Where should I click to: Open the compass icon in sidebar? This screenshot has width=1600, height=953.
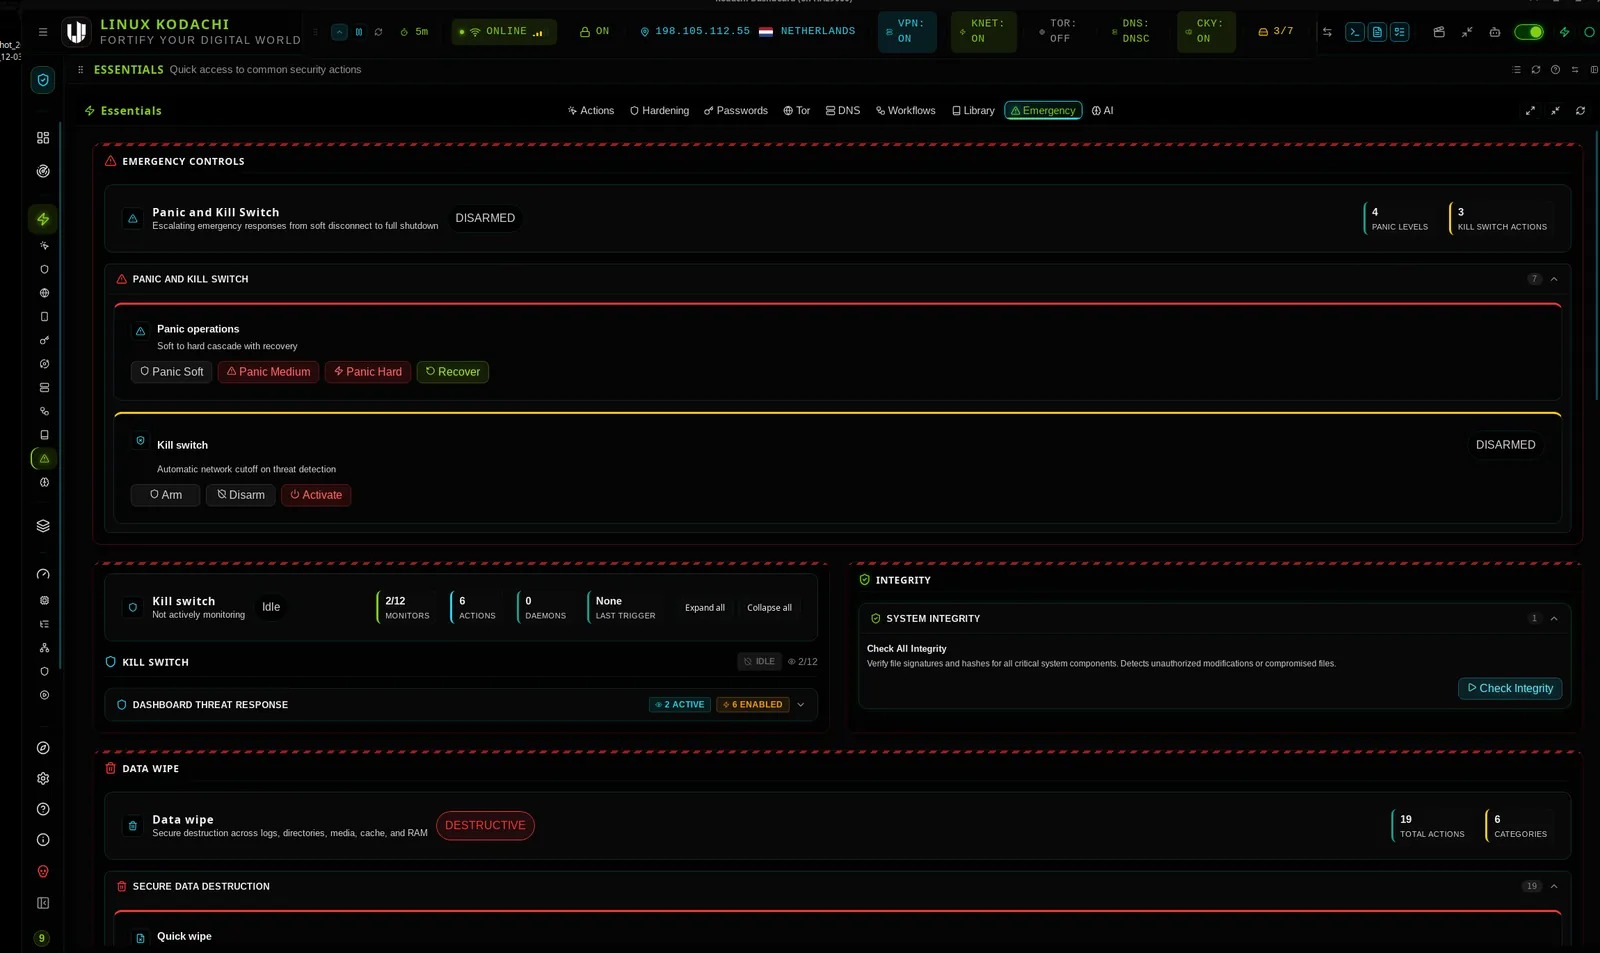click(43, 748)
